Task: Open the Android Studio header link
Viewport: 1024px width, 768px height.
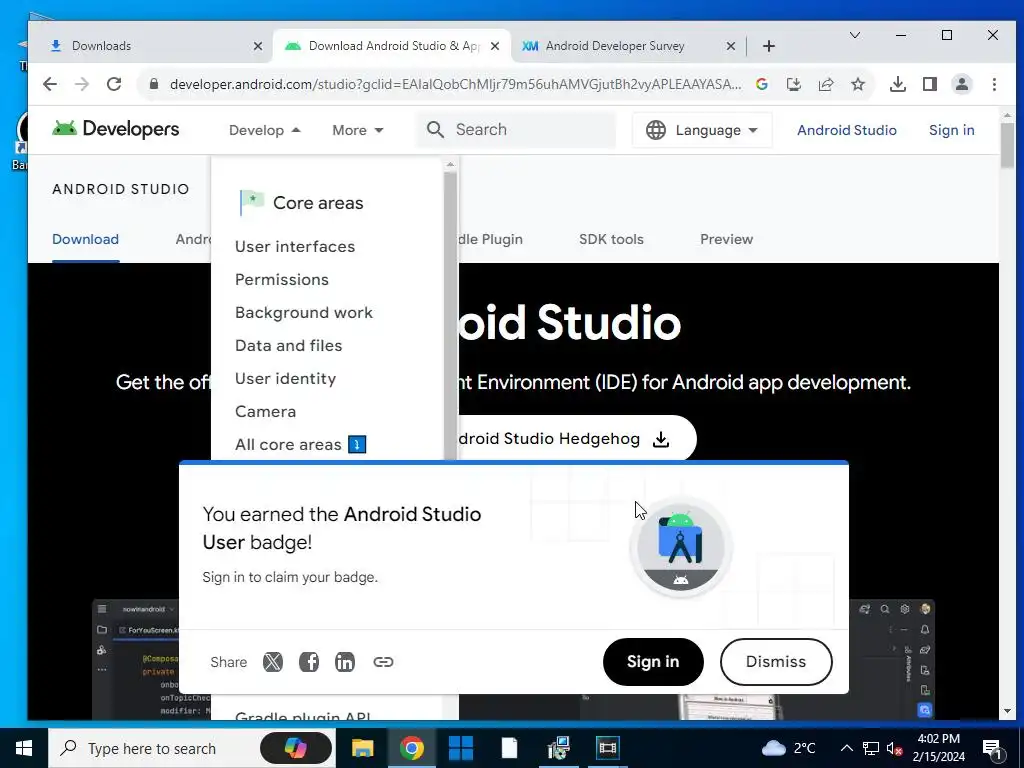Action: point(846,130)
